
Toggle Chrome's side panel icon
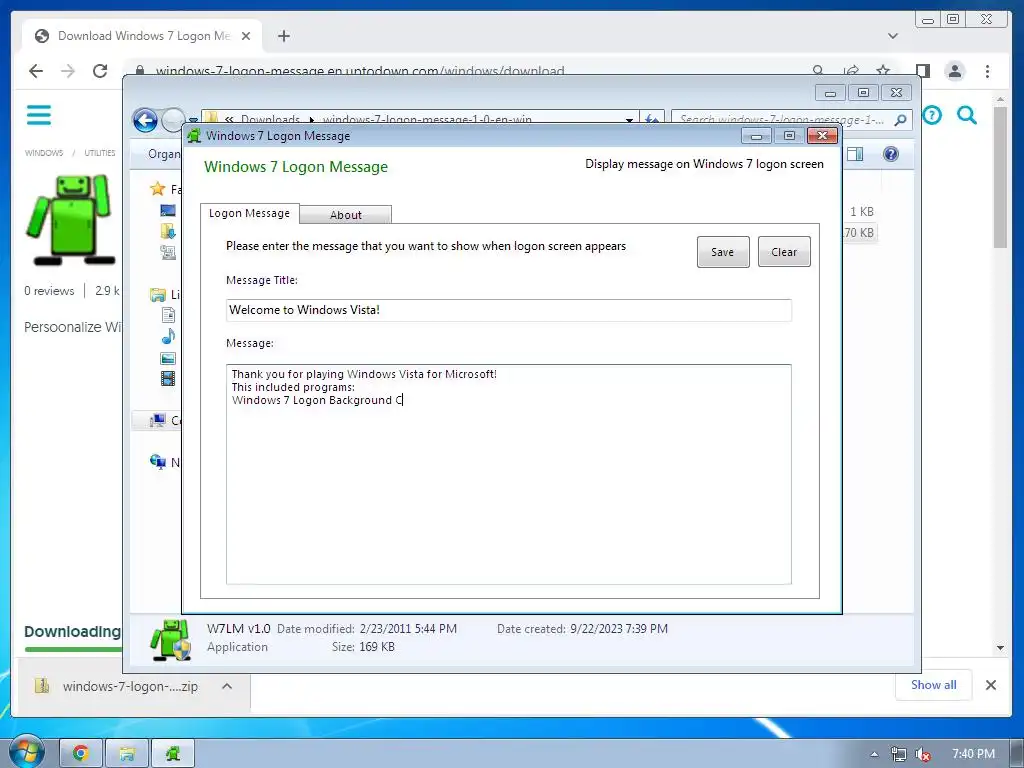click(x=922, y=71)
